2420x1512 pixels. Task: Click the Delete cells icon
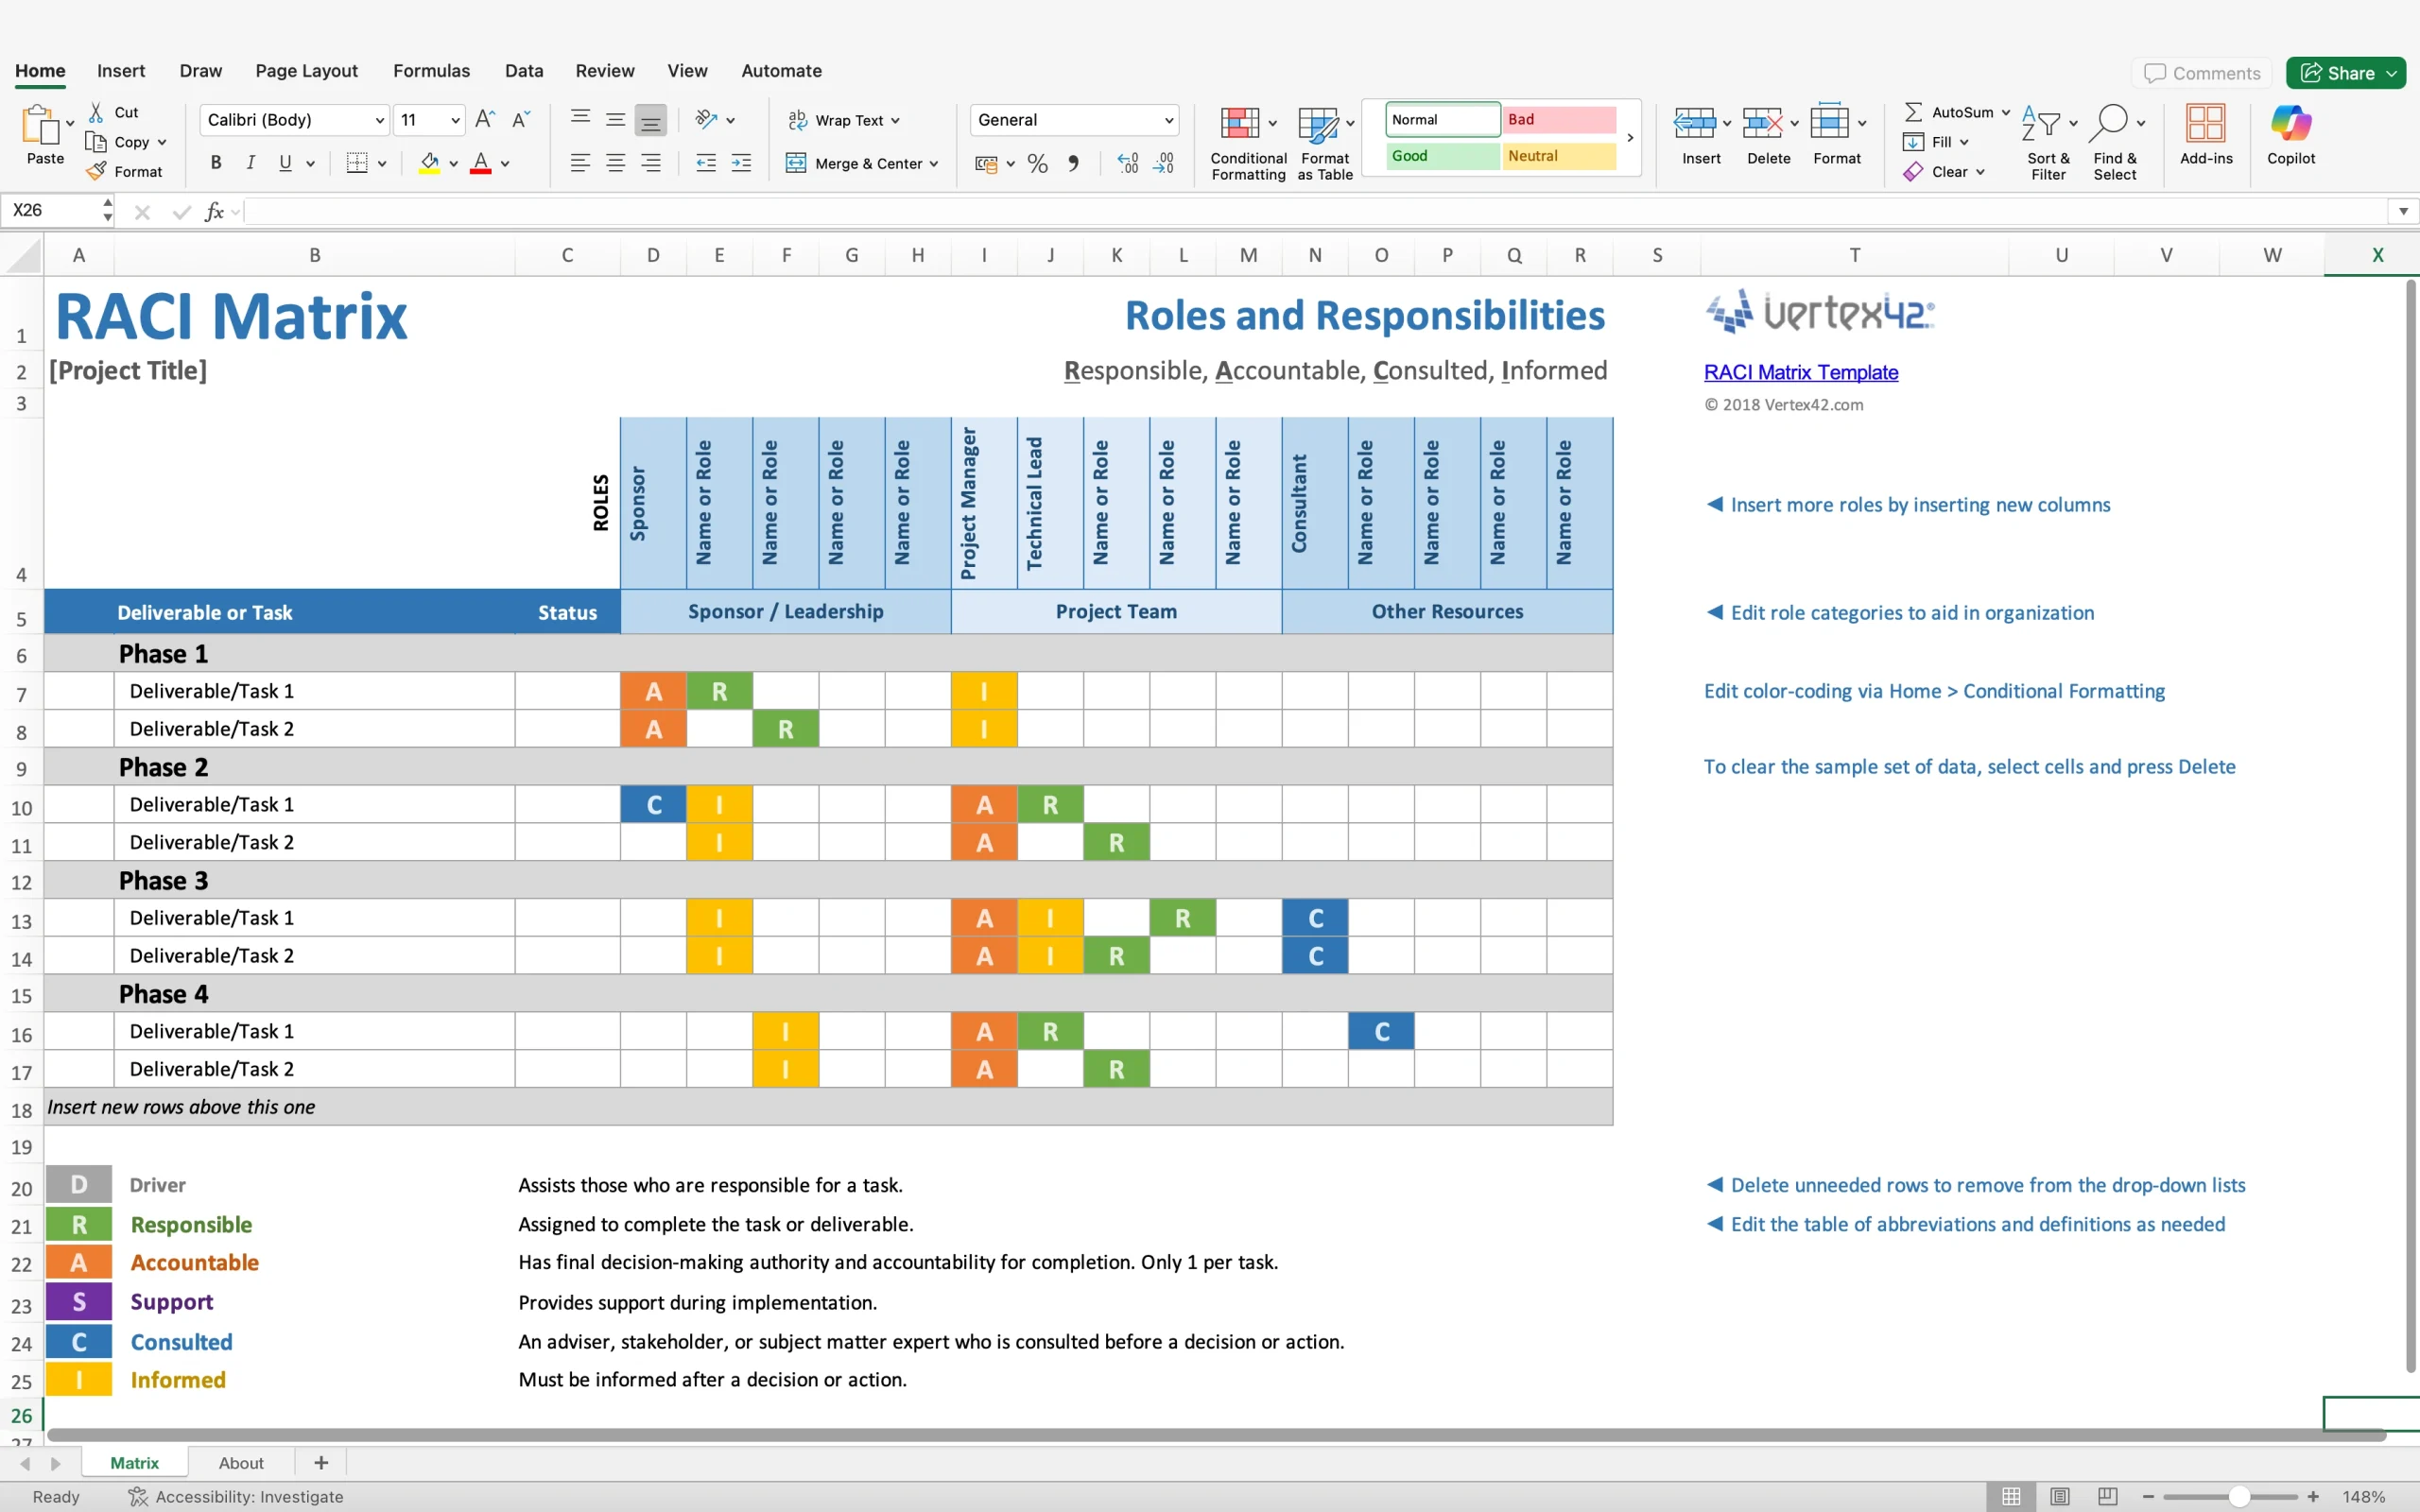tap(1762, 124)
